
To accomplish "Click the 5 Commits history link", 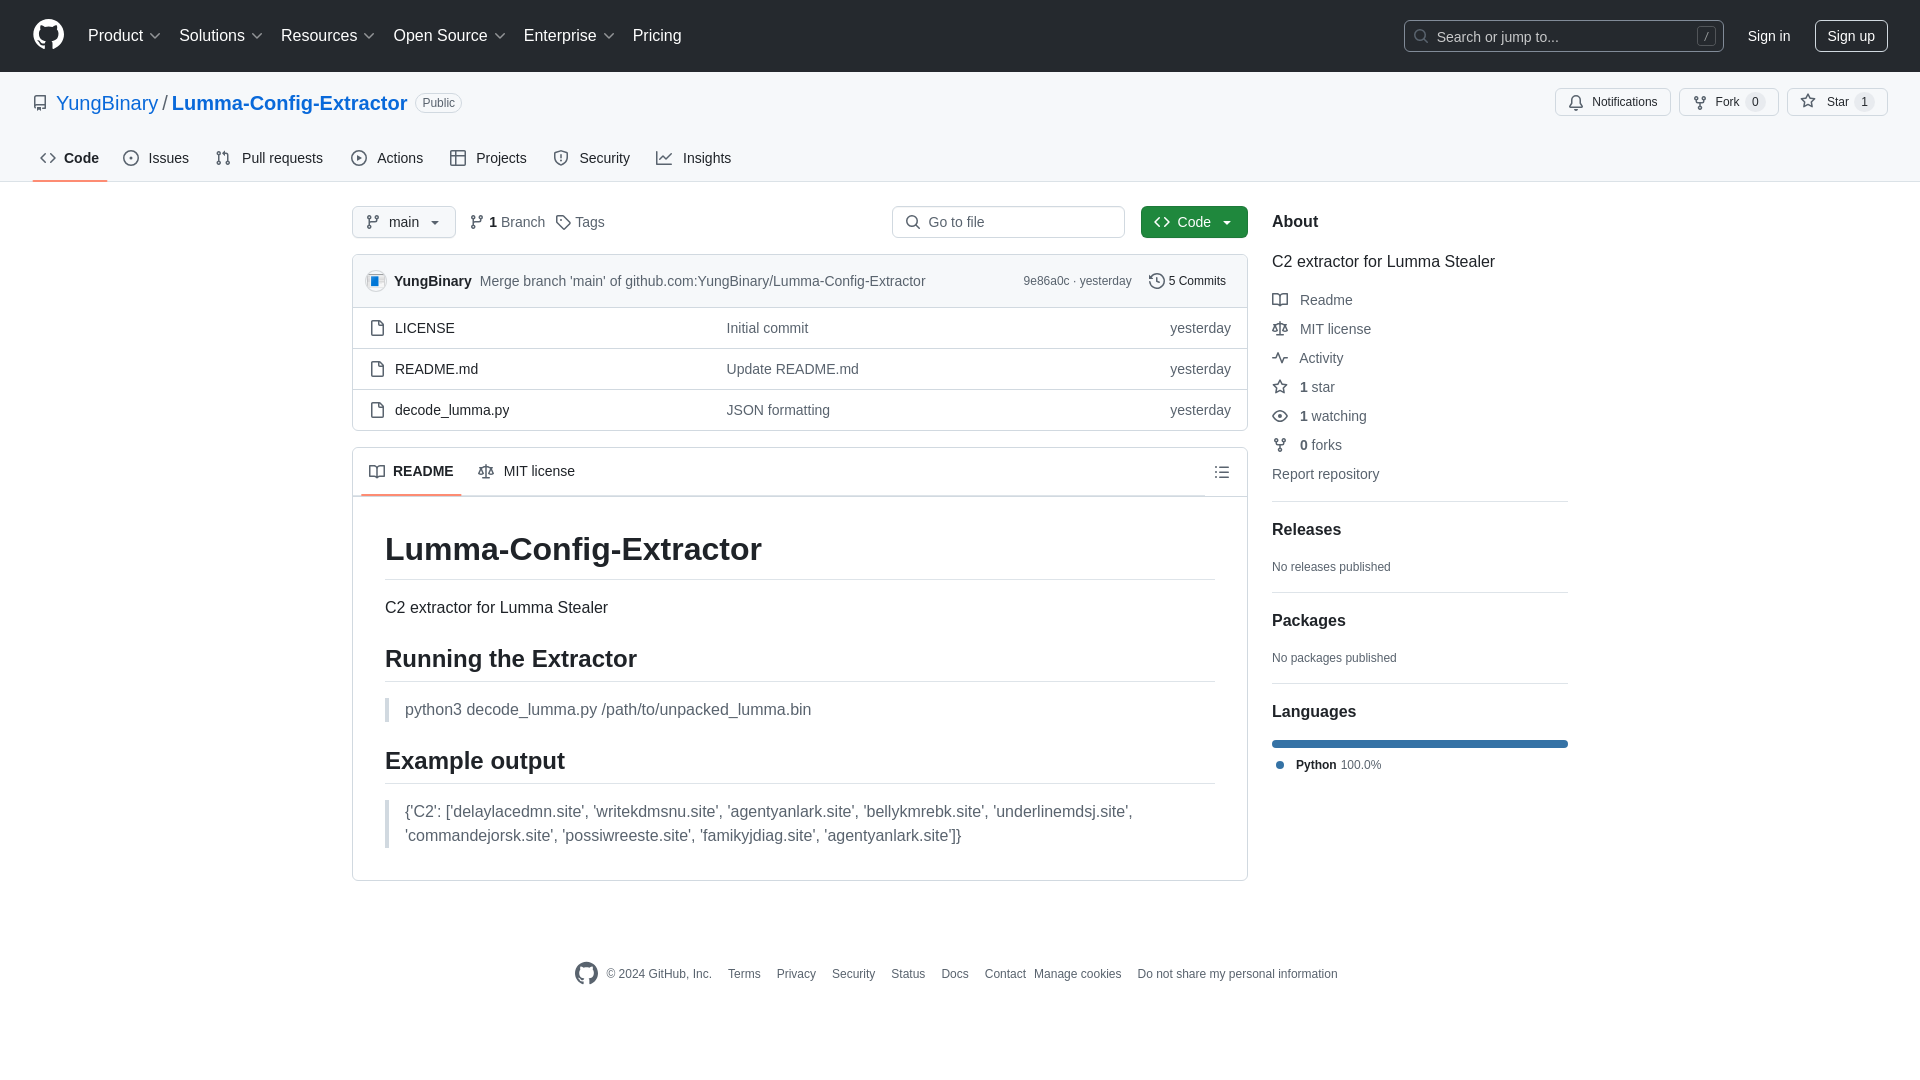I will pyautogui.click(x=1187, y=281).
